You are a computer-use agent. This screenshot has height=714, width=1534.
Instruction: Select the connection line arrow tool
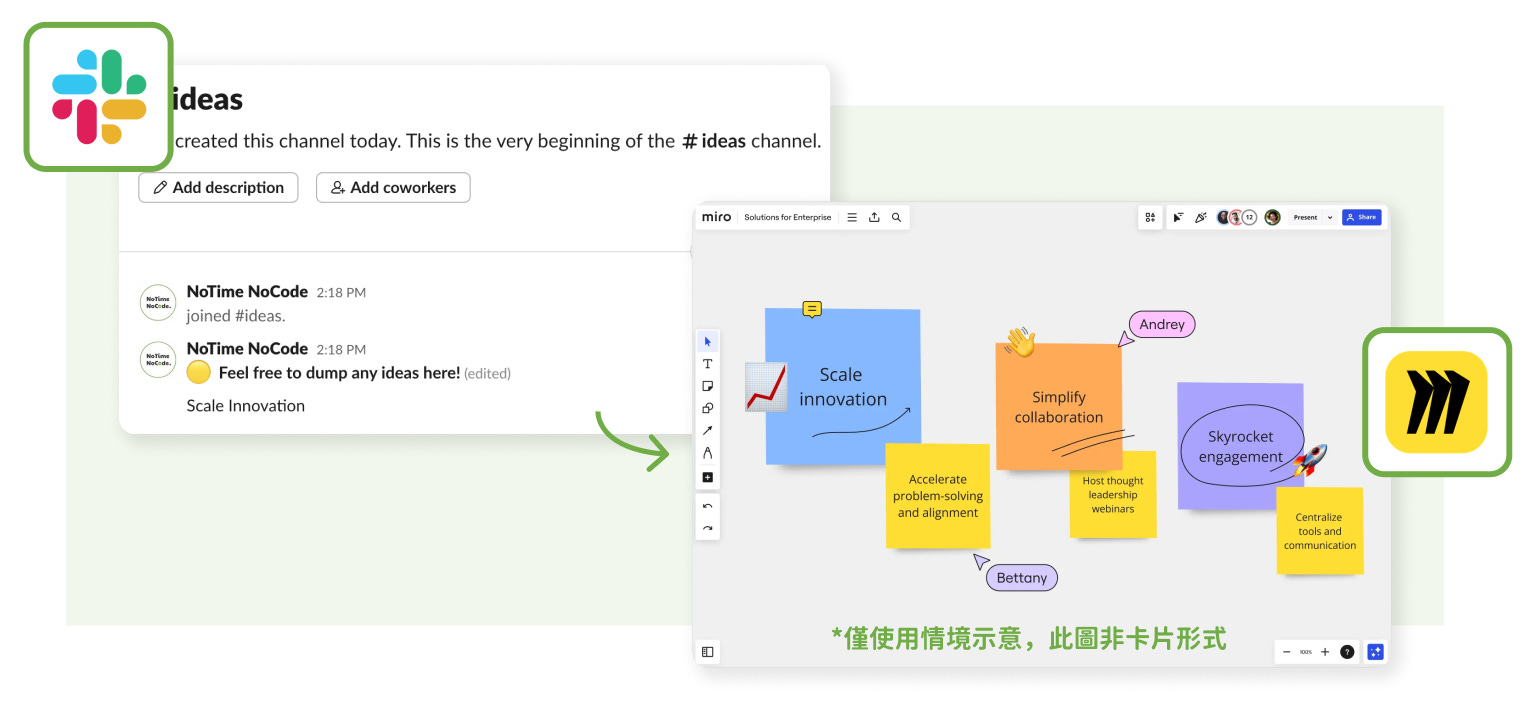click(x=707, y=431)
